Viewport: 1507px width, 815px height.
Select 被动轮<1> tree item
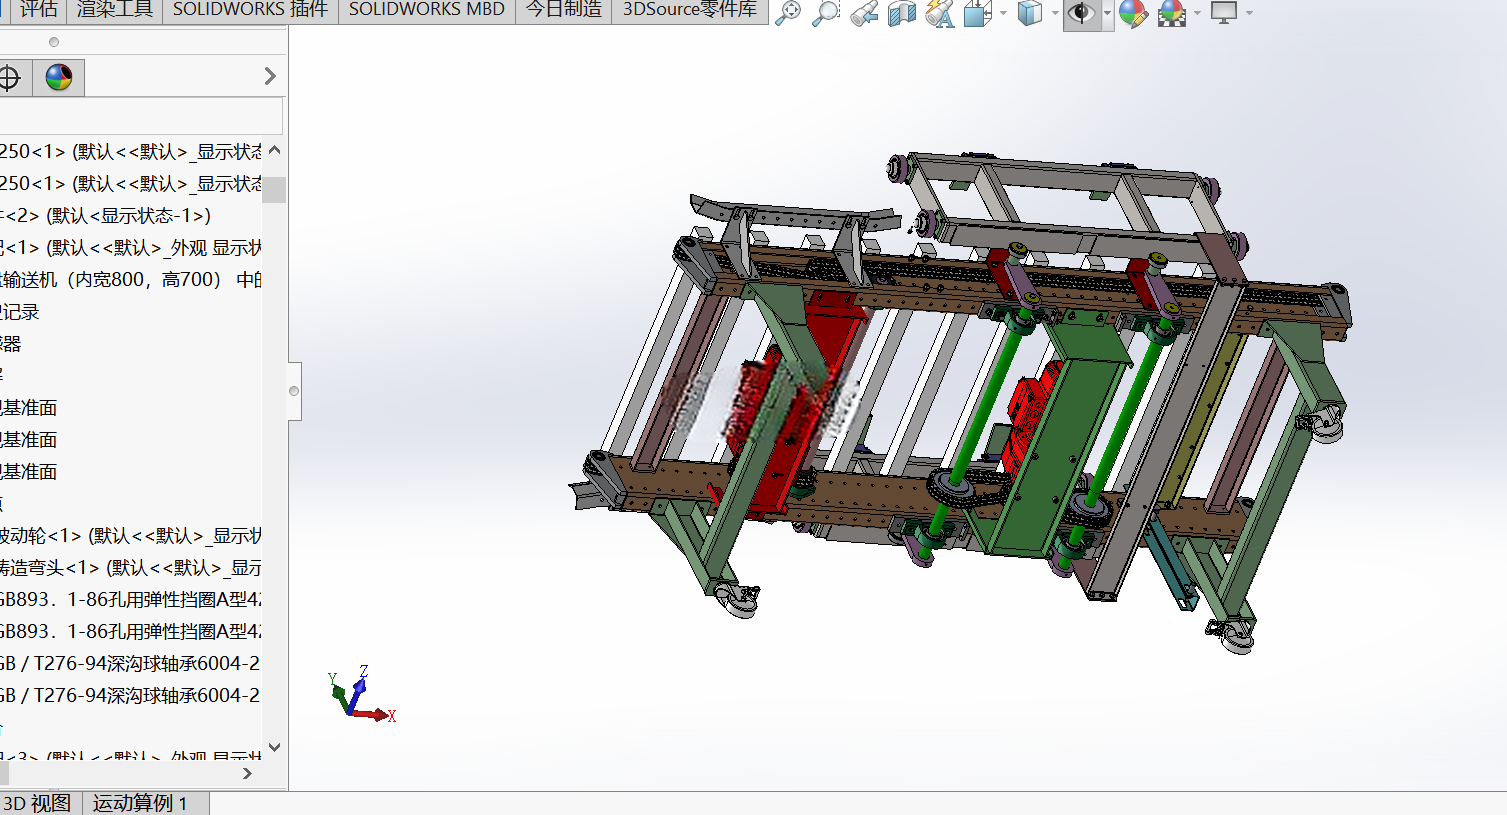pos(131,536)
